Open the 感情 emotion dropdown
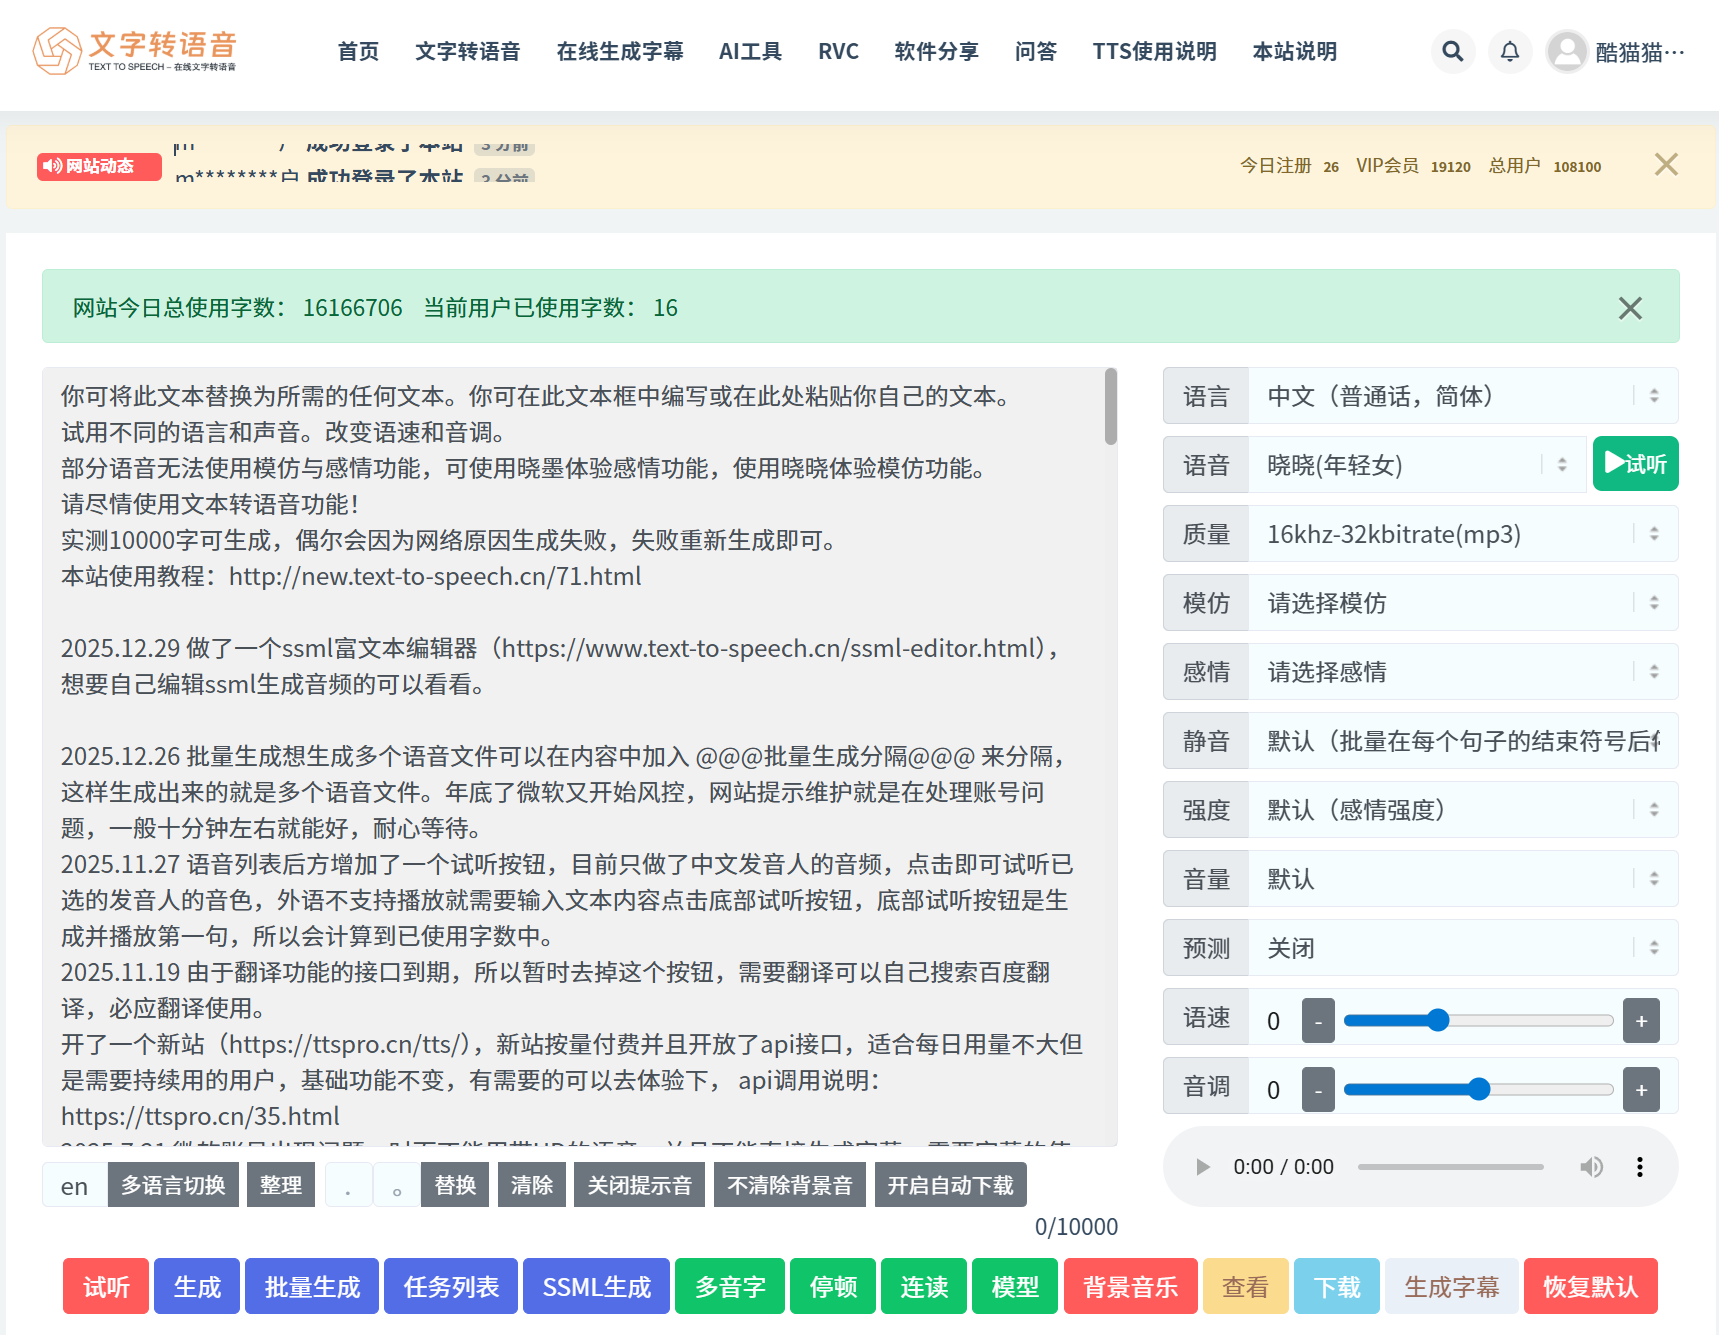 pyautogui.click(x=1461, y=672)
